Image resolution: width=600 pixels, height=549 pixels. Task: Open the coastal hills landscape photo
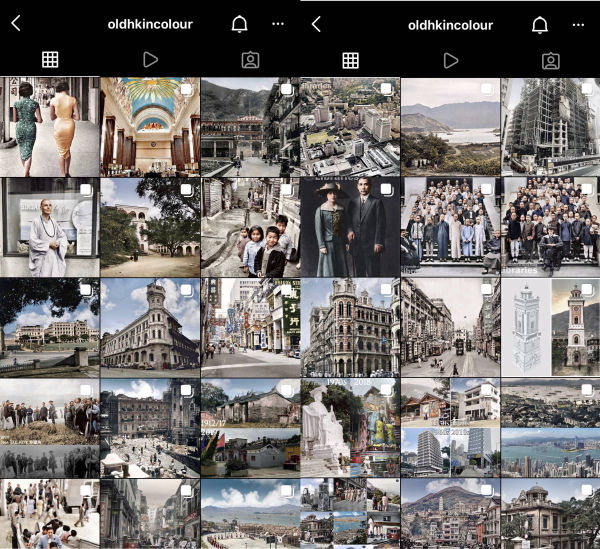(x=450, y=127)
